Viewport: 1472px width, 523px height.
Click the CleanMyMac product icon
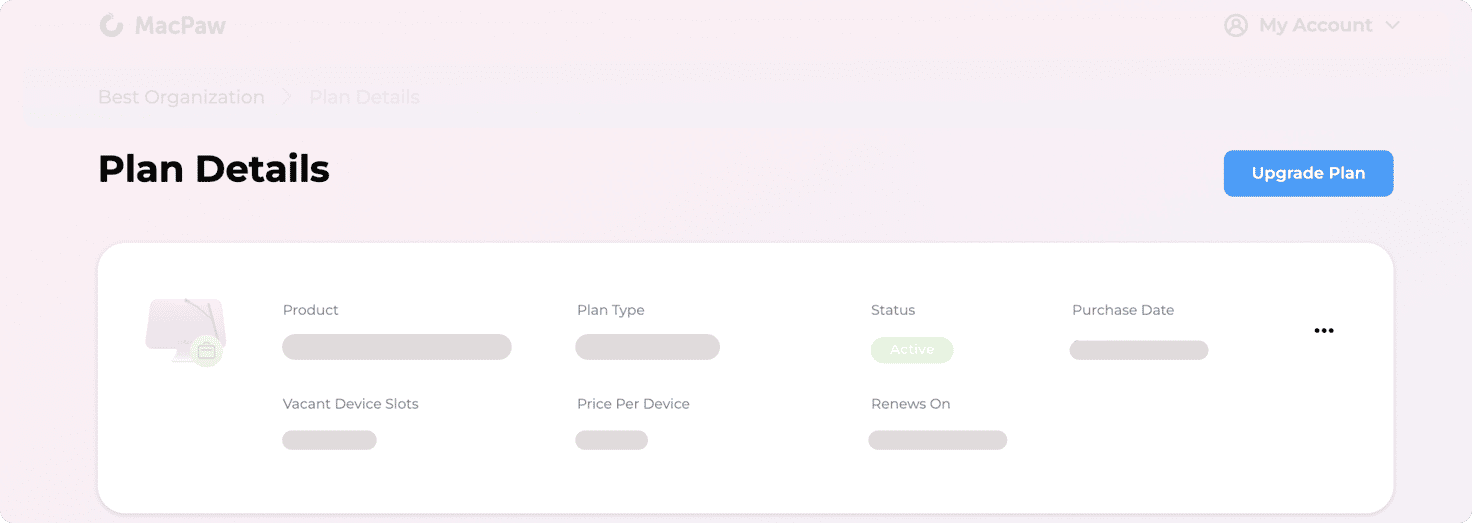coord(185,330)
